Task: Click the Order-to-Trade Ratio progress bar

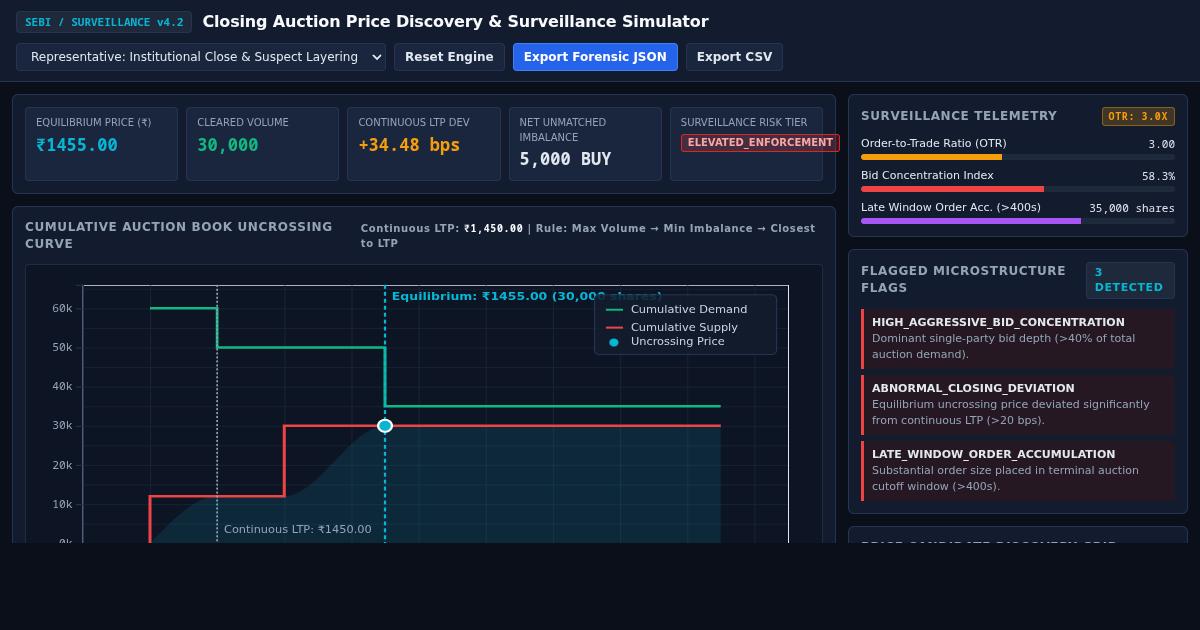Action: [x=1018, y=157]
